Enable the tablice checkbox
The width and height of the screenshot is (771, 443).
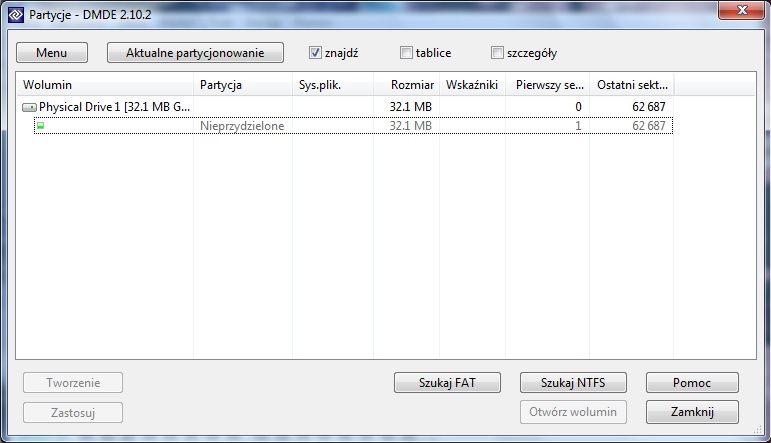click(406, 53)
